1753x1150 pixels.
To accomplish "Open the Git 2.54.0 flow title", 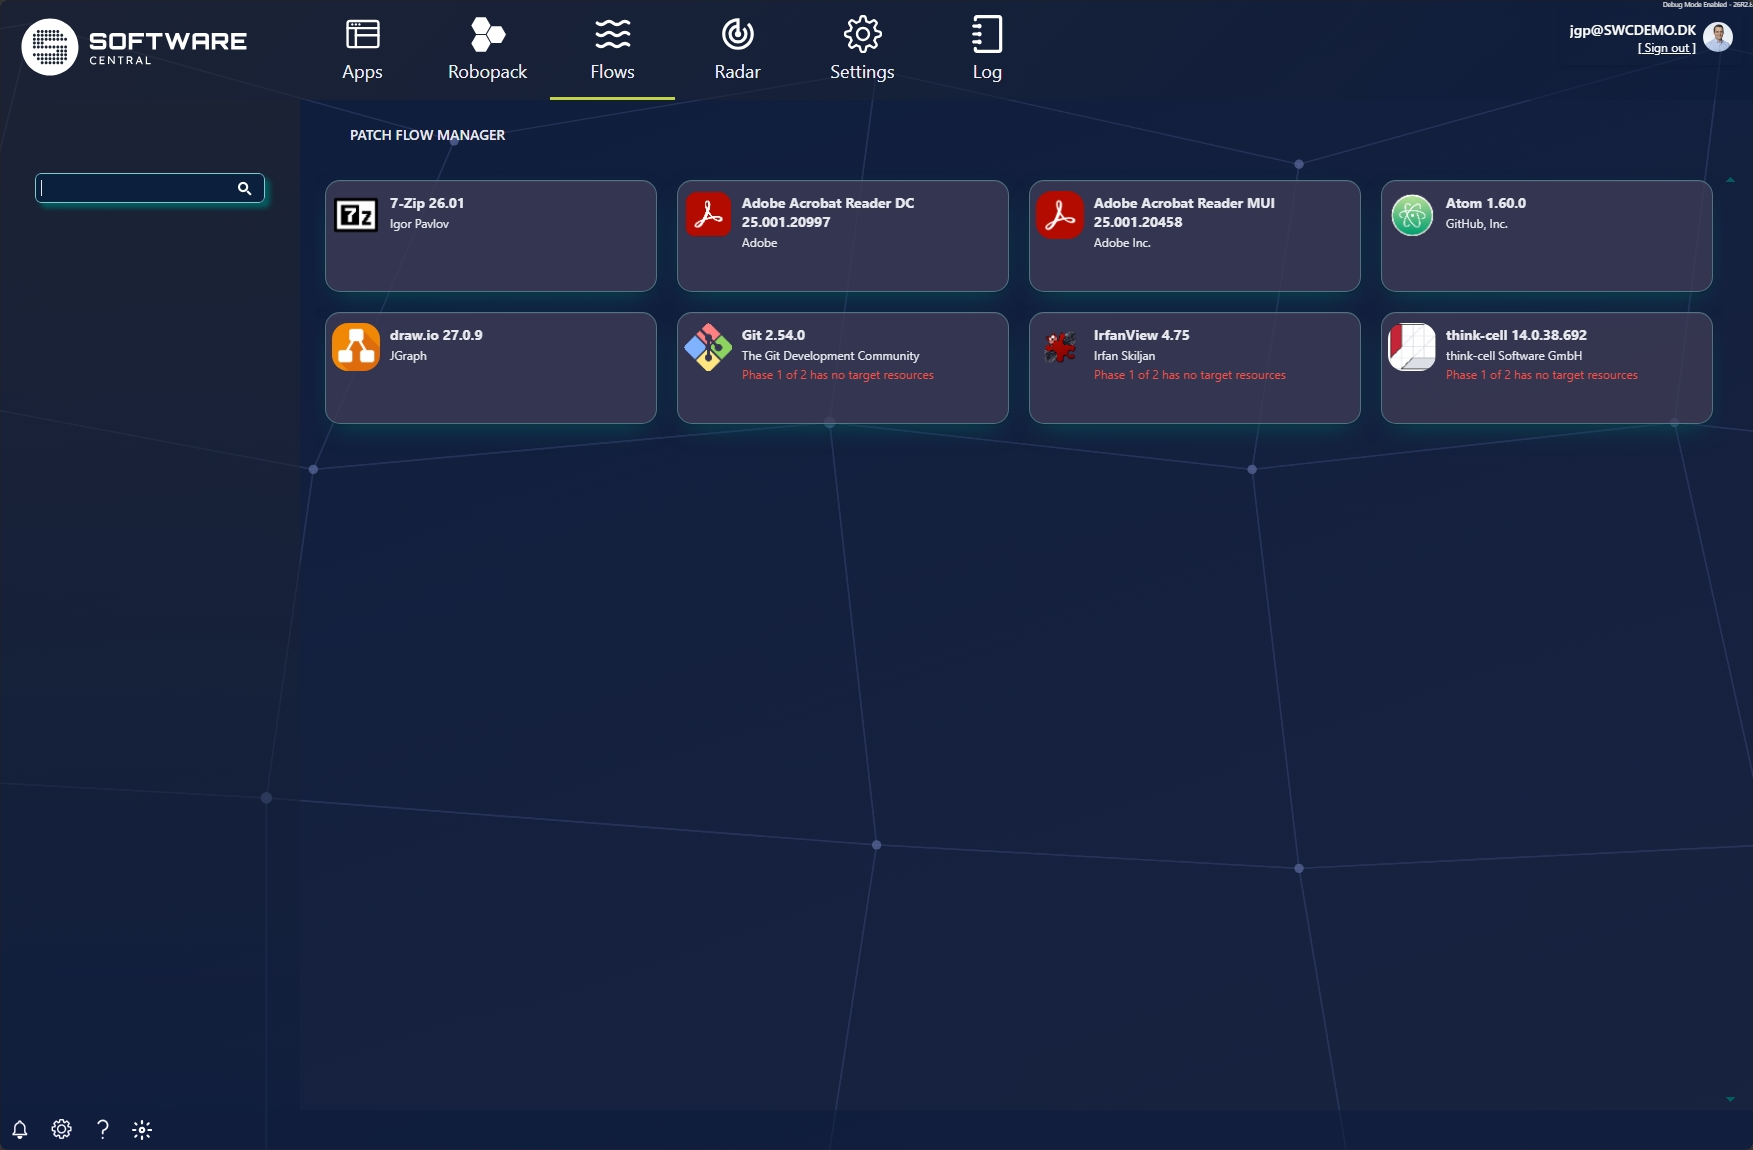I will pos(773,335).
